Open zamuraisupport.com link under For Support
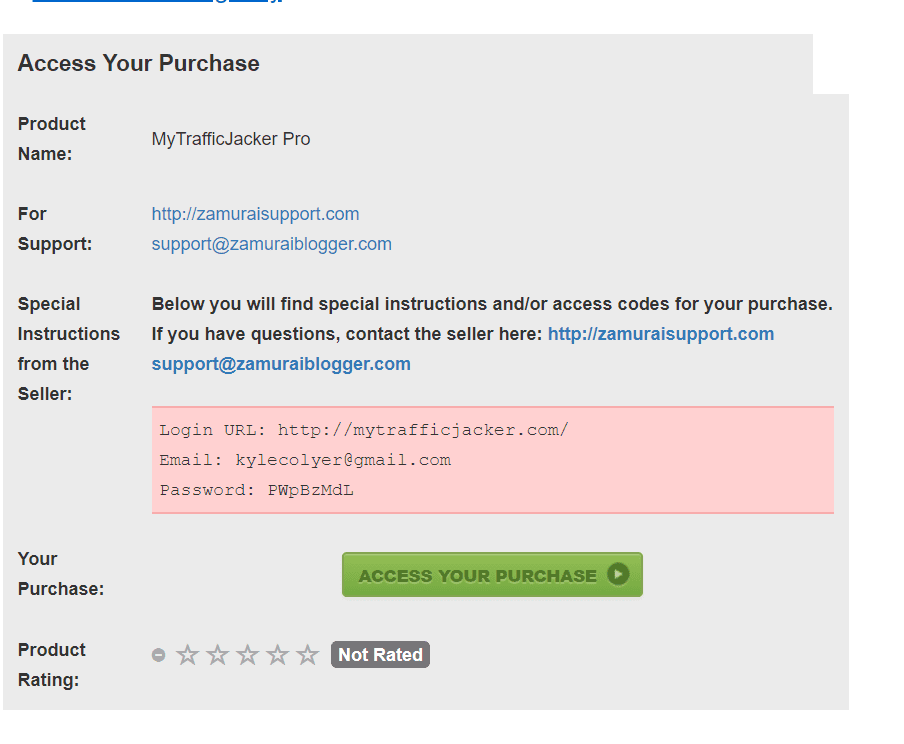The image size is (904, 744). click(255, 214)
